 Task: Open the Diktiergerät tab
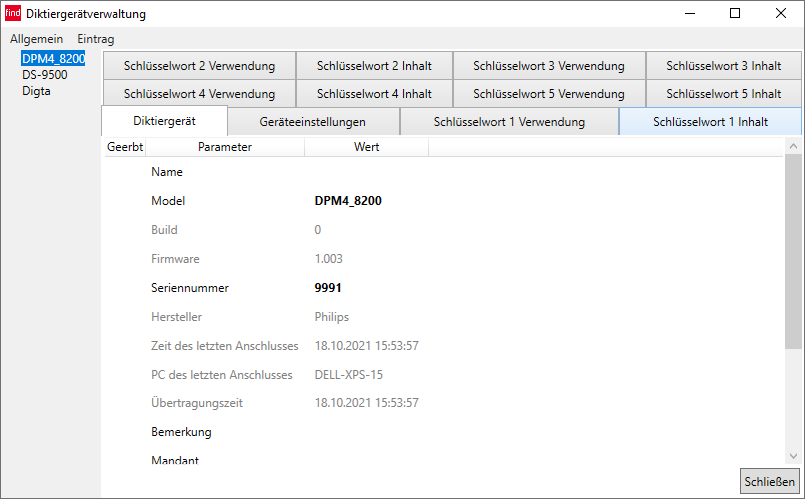[x=164, y=121]
